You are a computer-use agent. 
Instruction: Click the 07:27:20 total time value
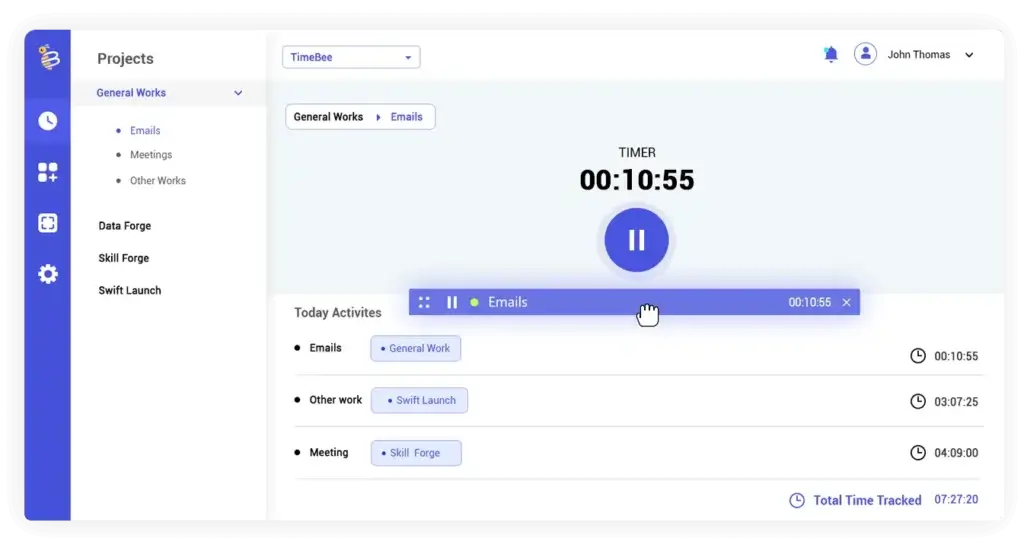956,499
